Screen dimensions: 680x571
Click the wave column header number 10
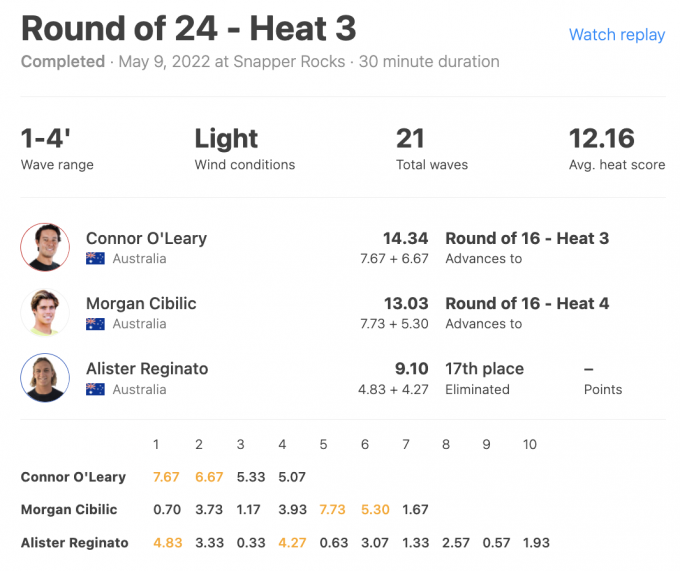pyautogui.click(x=530, y=444)
